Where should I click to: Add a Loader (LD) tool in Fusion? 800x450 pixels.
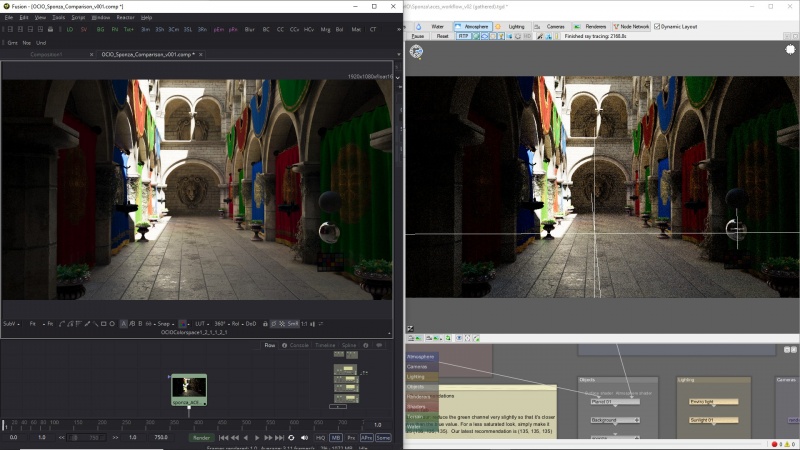[x=70, y=30]
